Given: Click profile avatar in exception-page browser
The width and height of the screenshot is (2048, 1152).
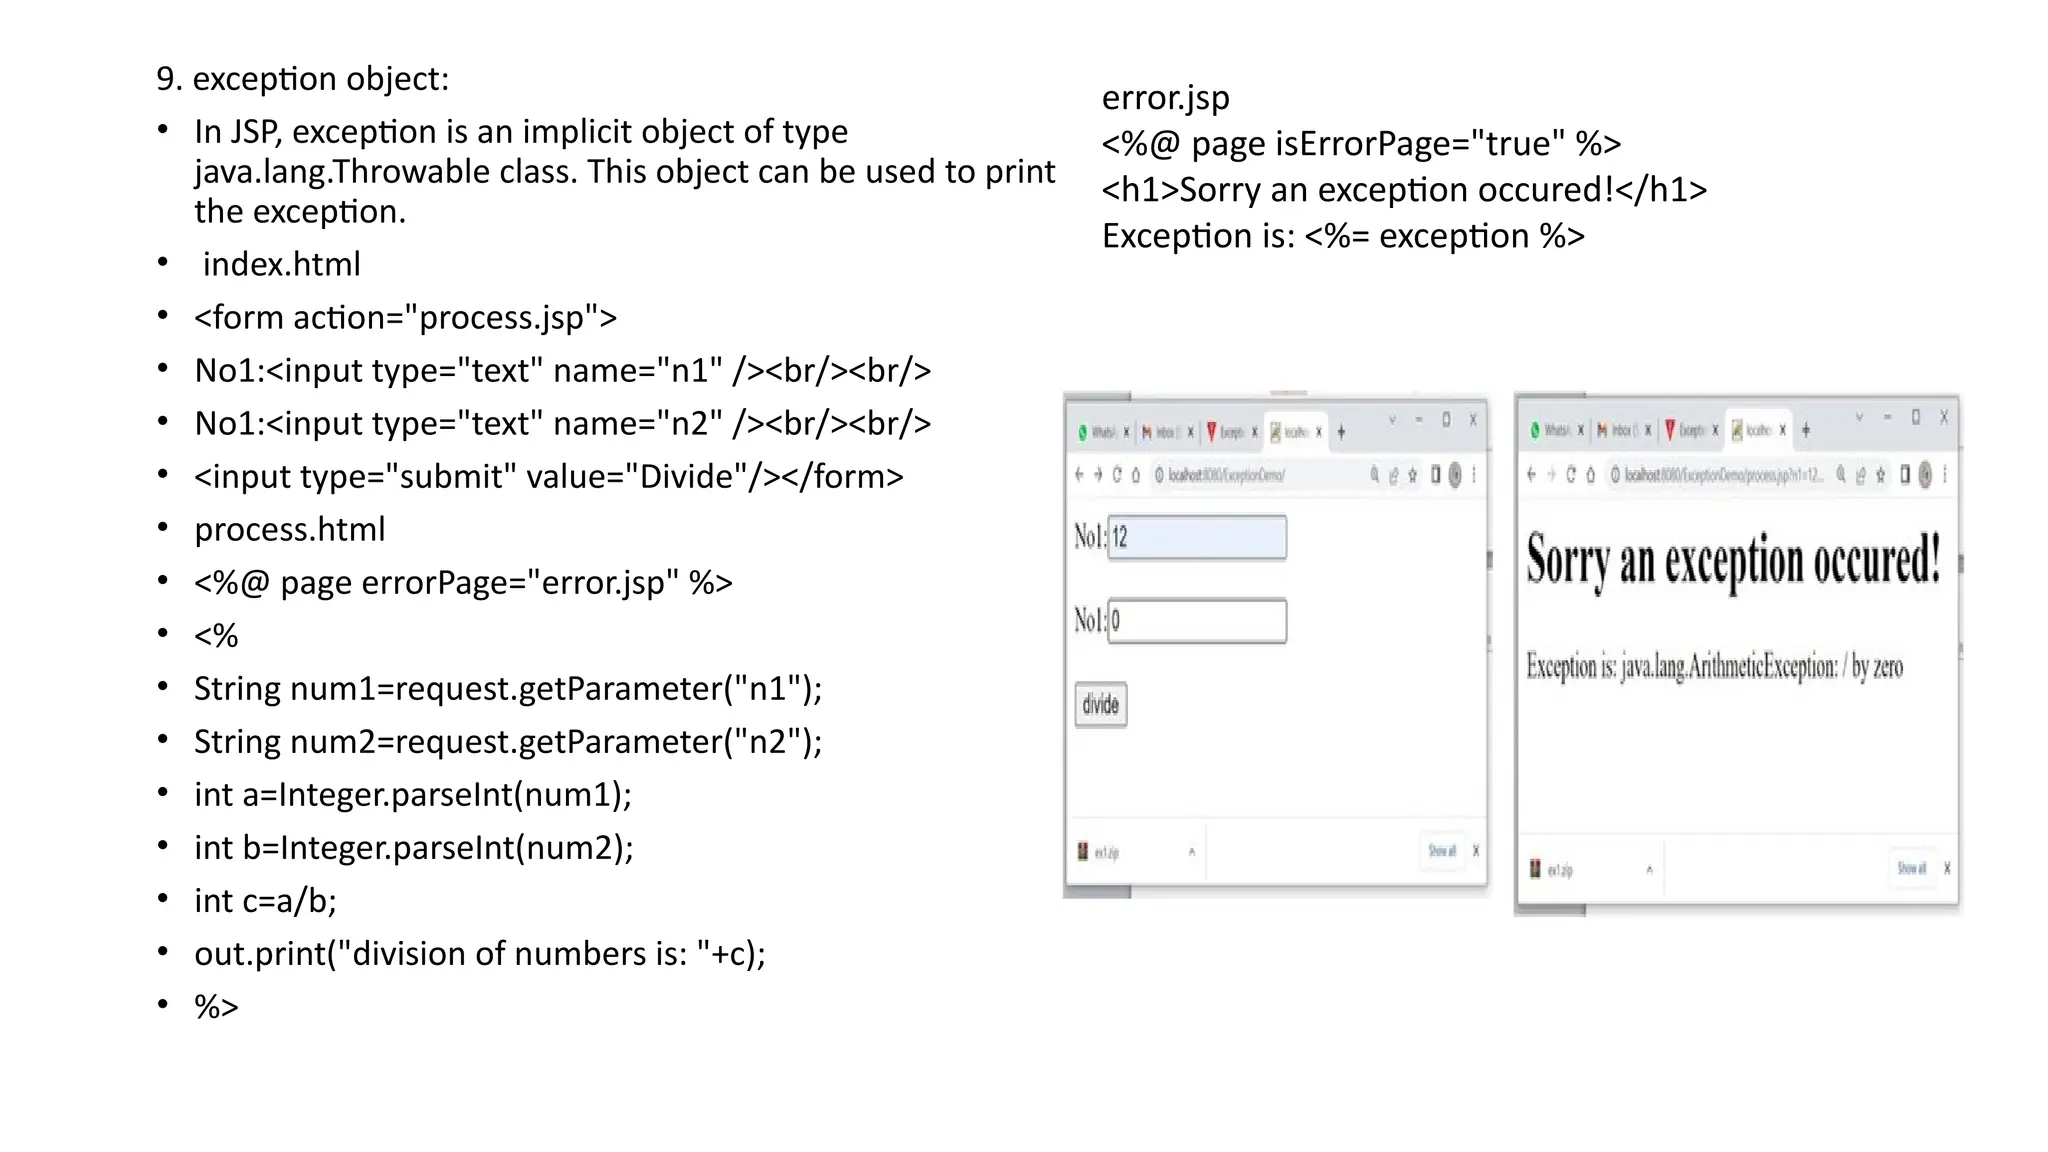Looking at the screenshot, I should (1925, 475).
